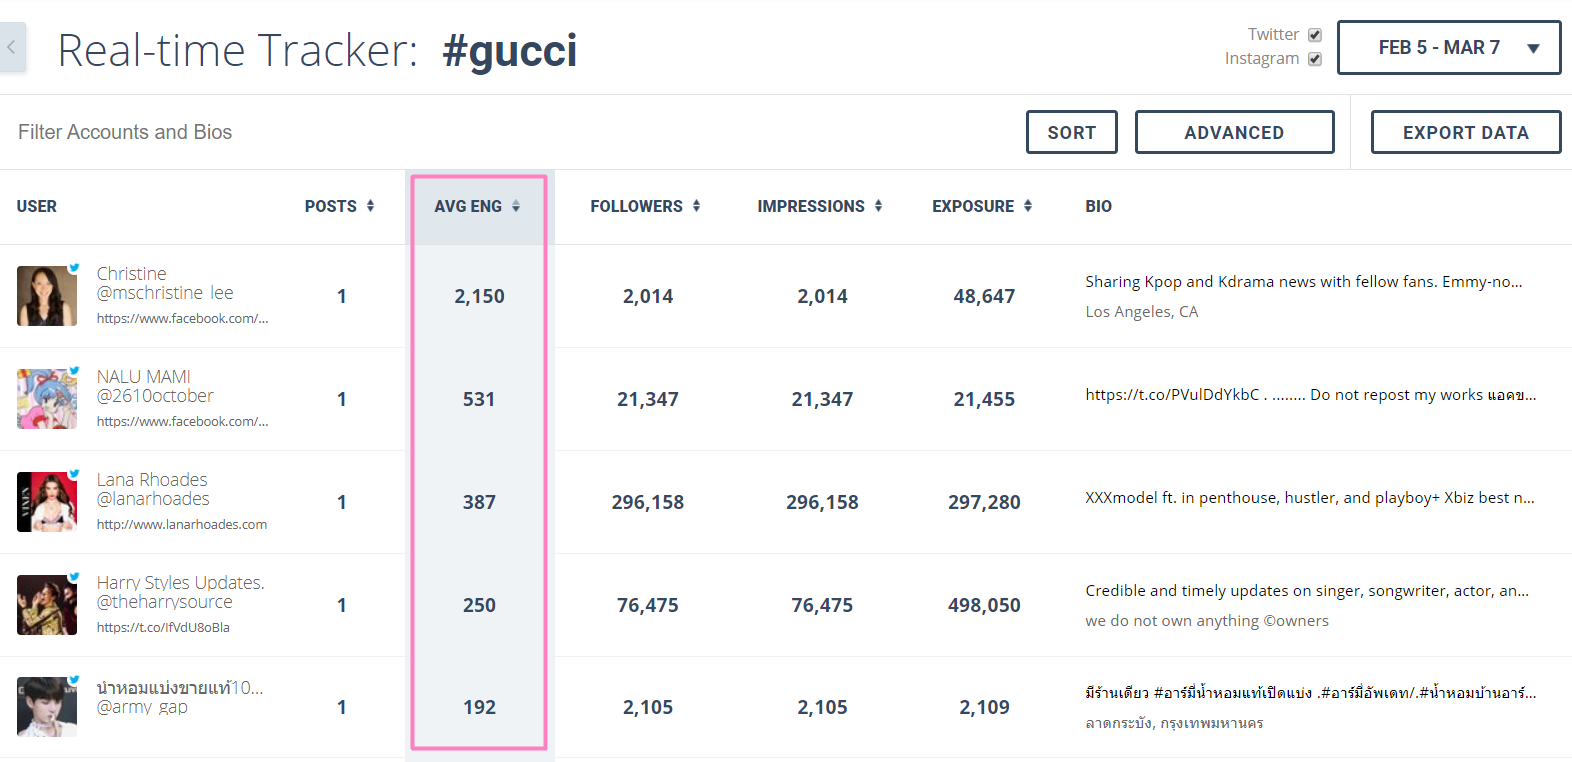Click the sort arrows next to FOLLOWERS
The width and height of the screenshot is (1572, 762).
pos(696,206)
